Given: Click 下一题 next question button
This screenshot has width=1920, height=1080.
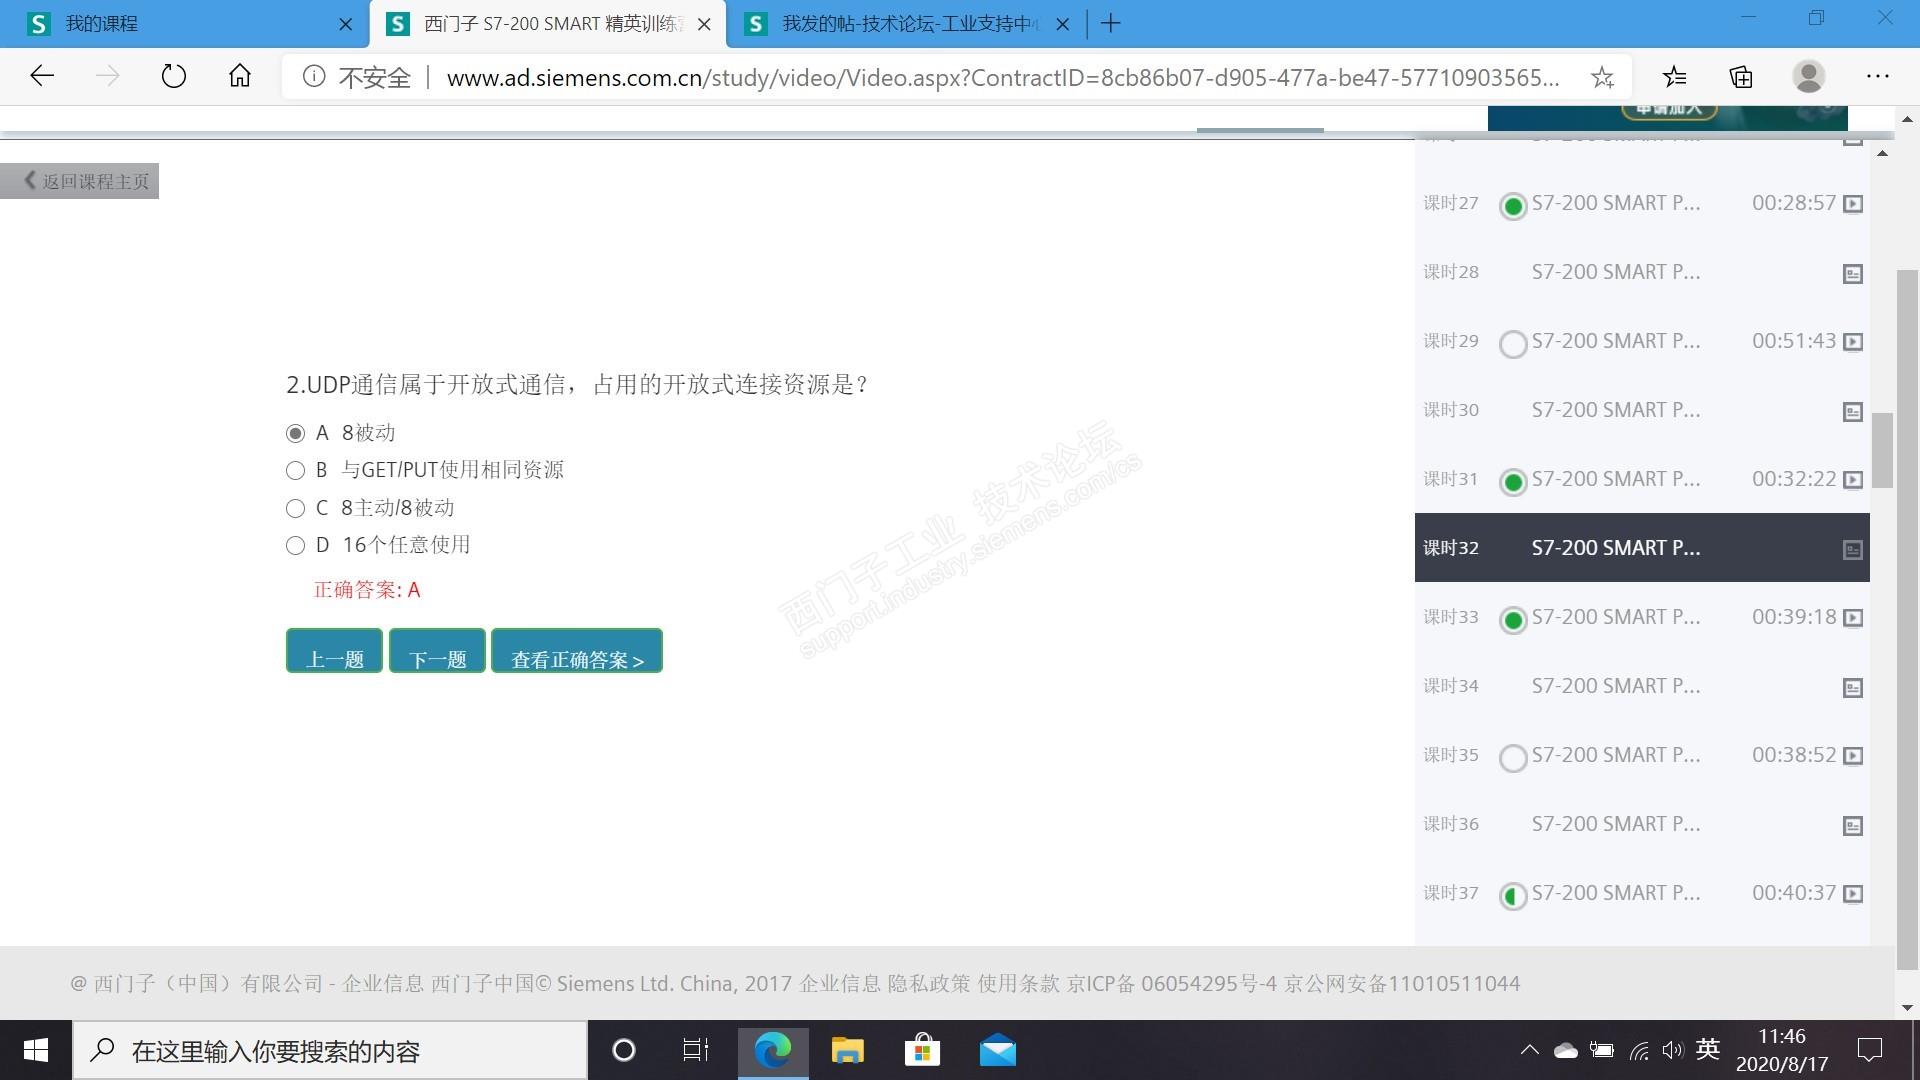Looking at the screenshot, I should [x=437, y=652].
